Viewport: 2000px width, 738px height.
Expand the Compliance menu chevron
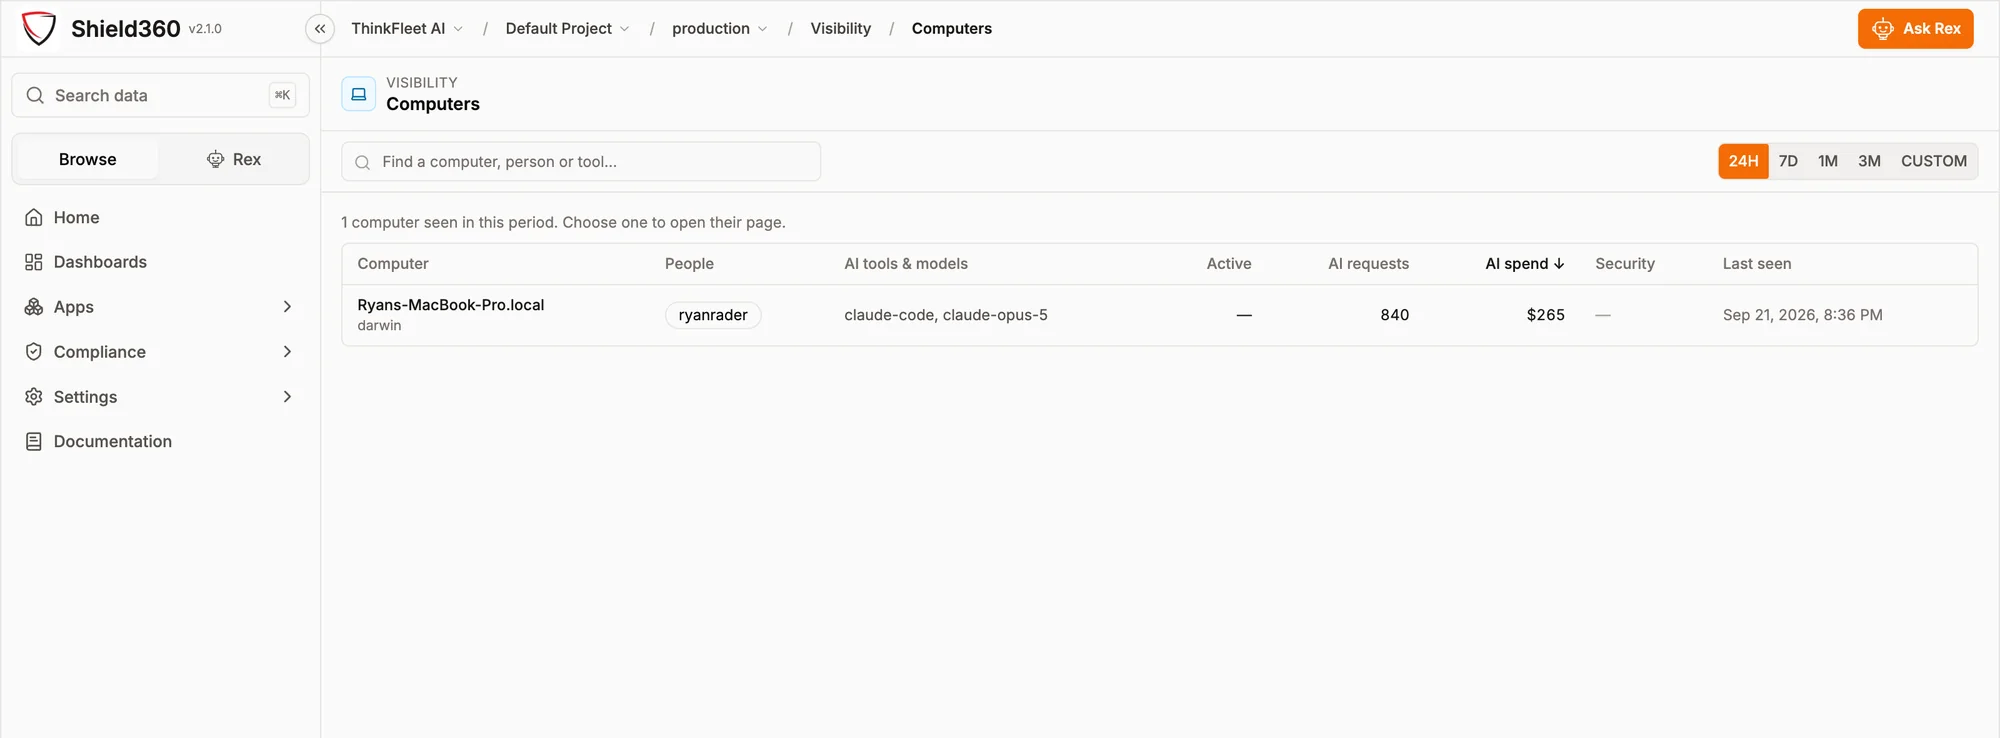coord(287,352)
